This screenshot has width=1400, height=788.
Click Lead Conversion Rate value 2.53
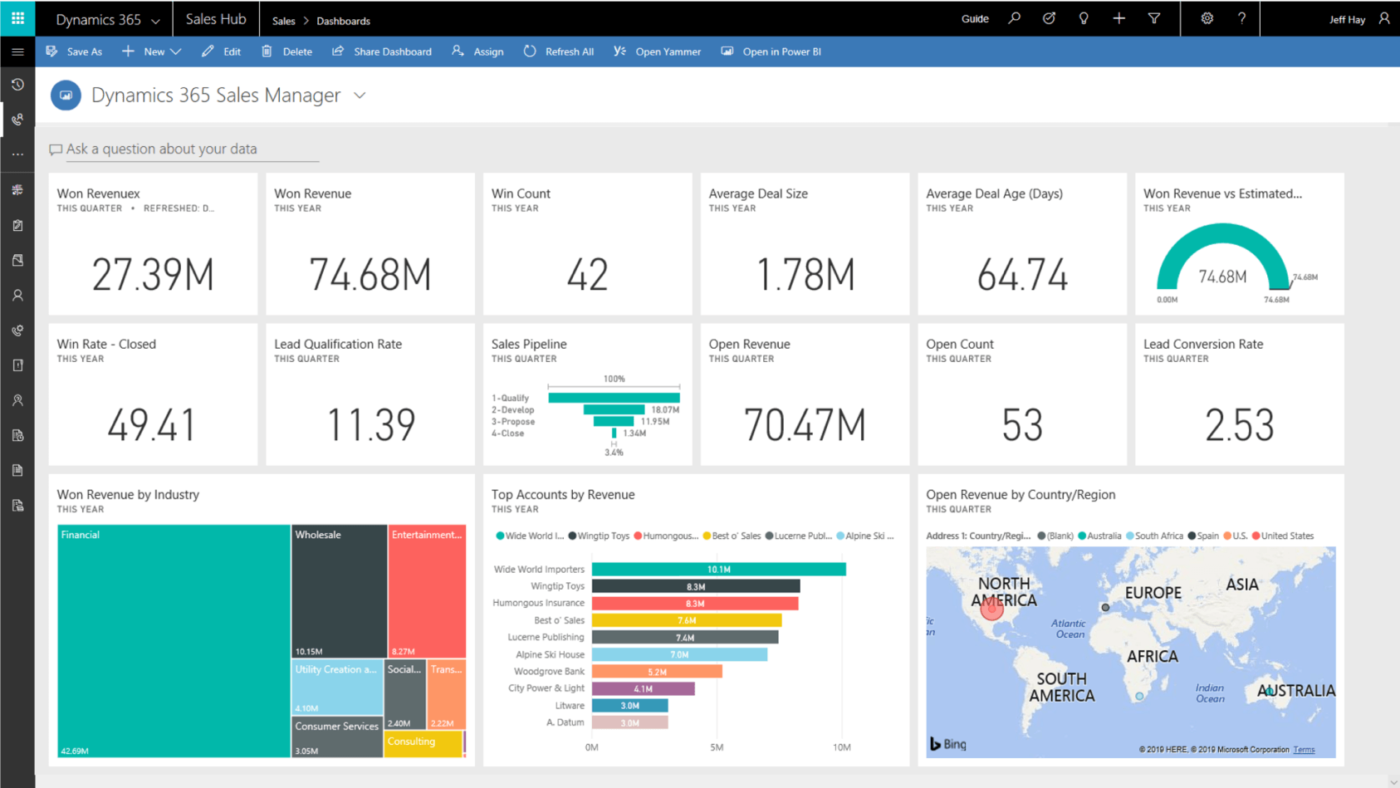(x=1239, y=425)
